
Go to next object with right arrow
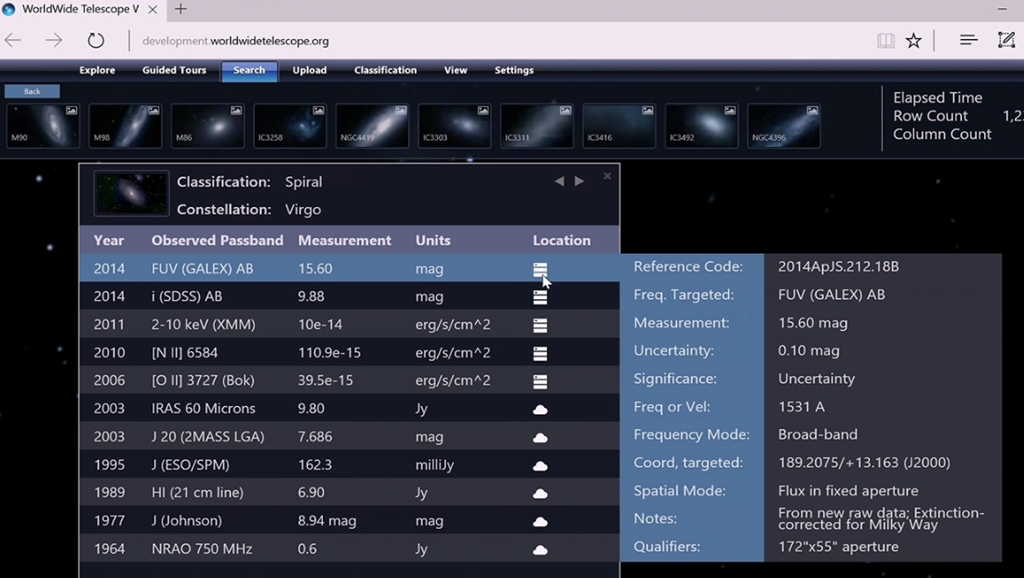click(579, 181)
